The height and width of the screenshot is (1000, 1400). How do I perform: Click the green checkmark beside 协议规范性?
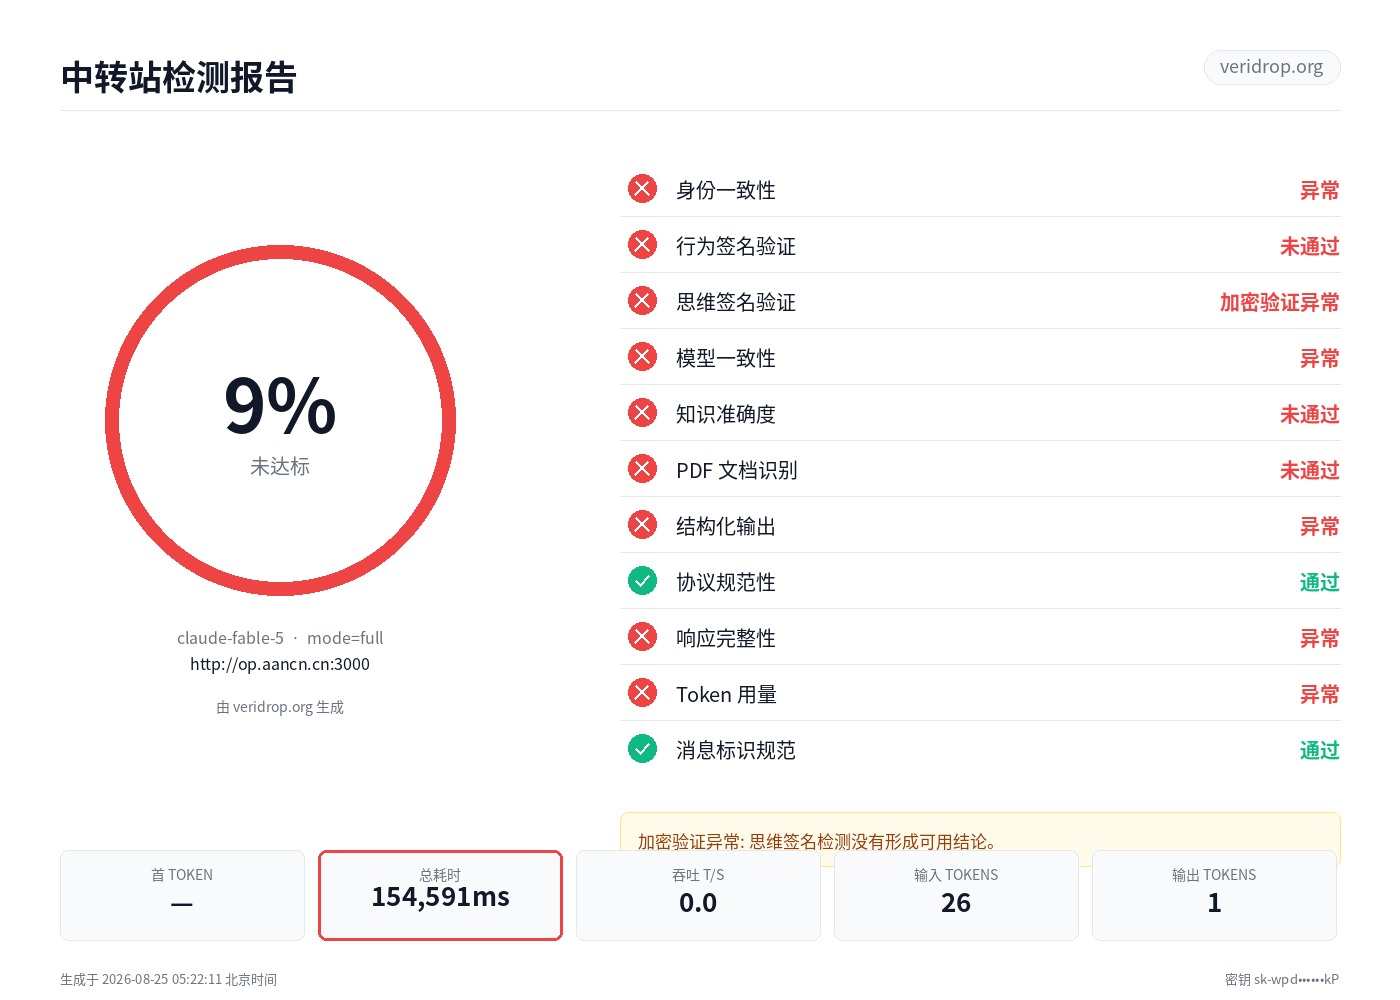pos(642,581)
